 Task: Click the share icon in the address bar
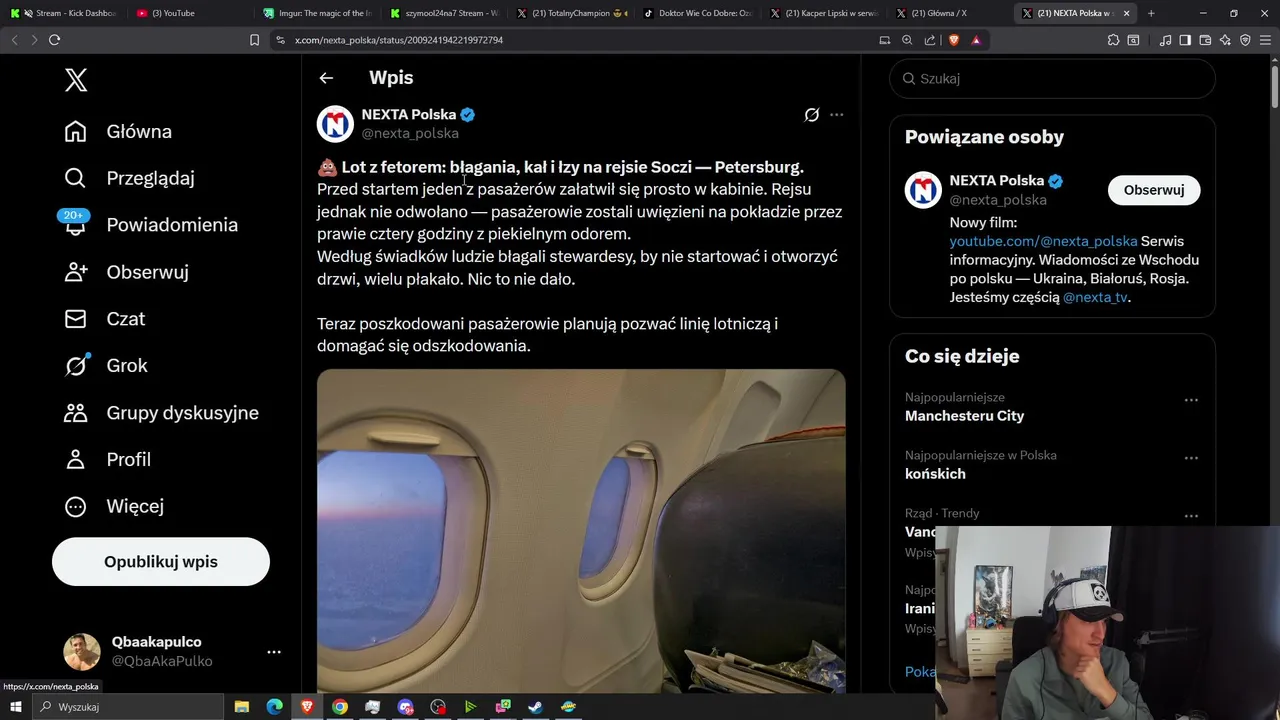930,40
